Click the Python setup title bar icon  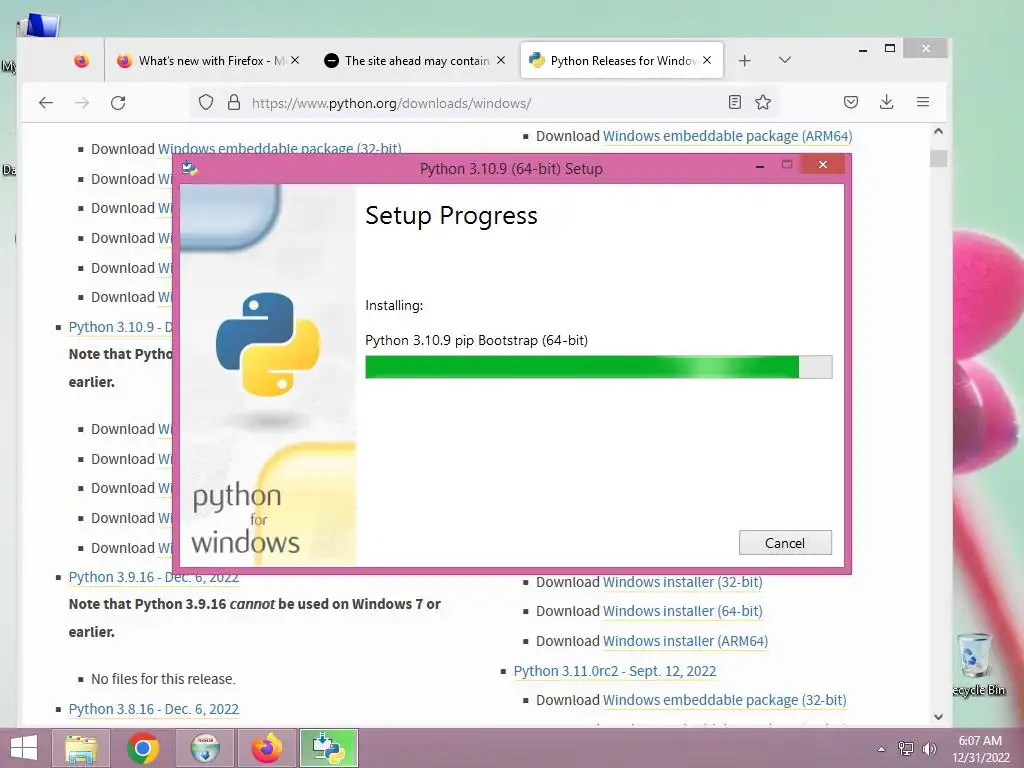189,168
